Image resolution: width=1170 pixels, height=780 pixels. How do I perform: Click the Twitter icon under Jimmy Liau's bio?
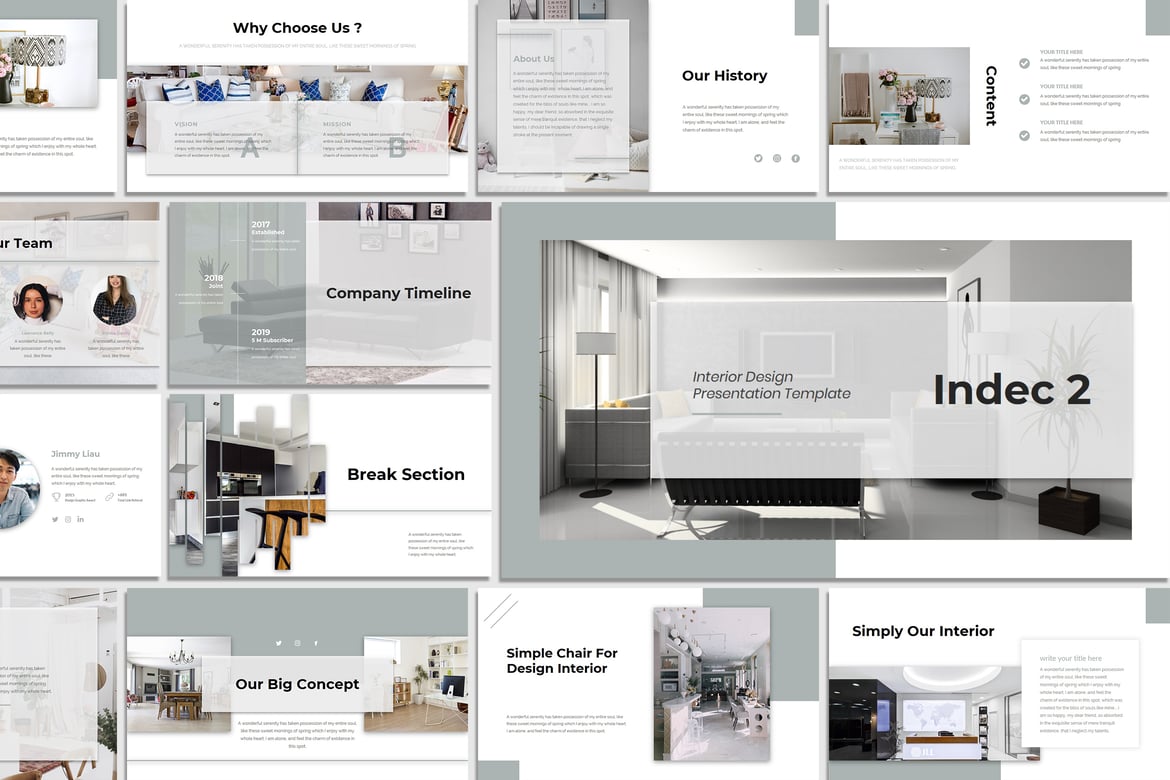(x=54, y=520)
